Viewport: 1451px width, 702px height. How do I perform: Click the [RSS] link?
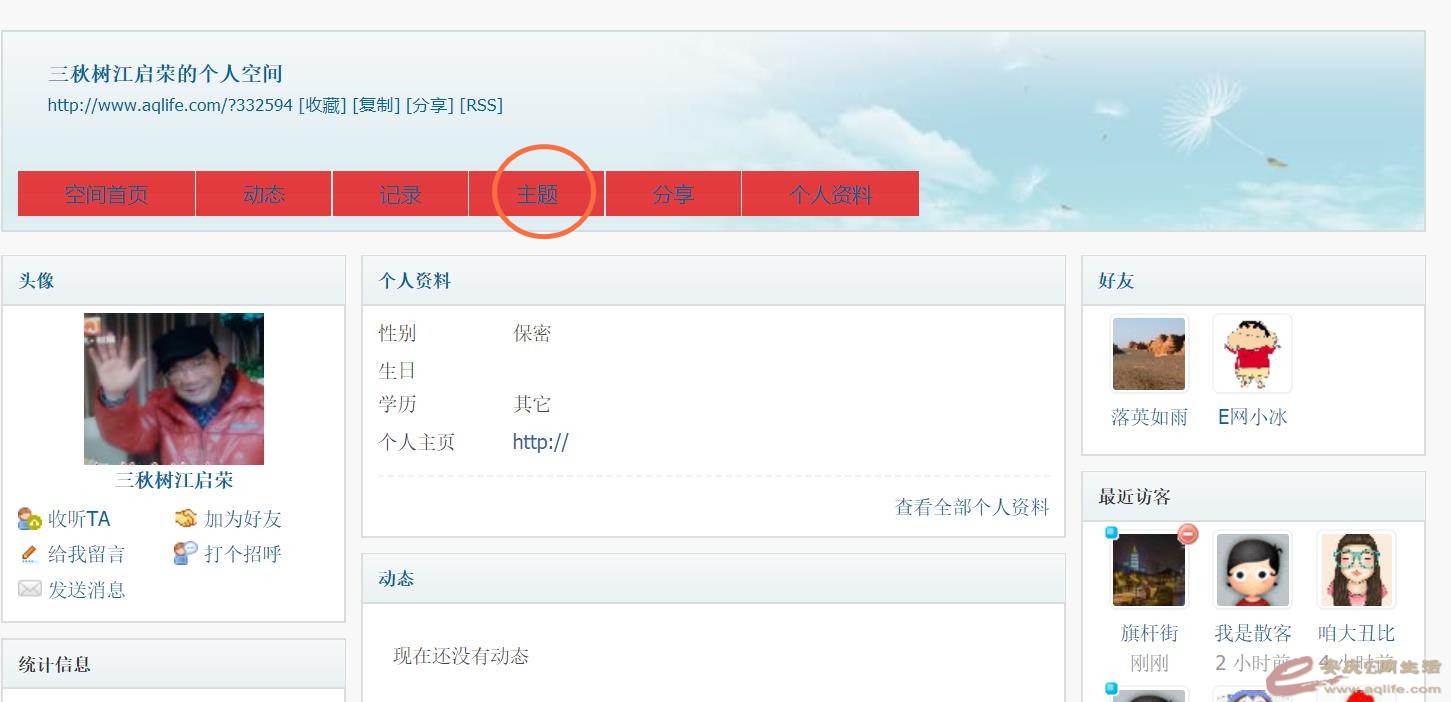tap(481, 105)
